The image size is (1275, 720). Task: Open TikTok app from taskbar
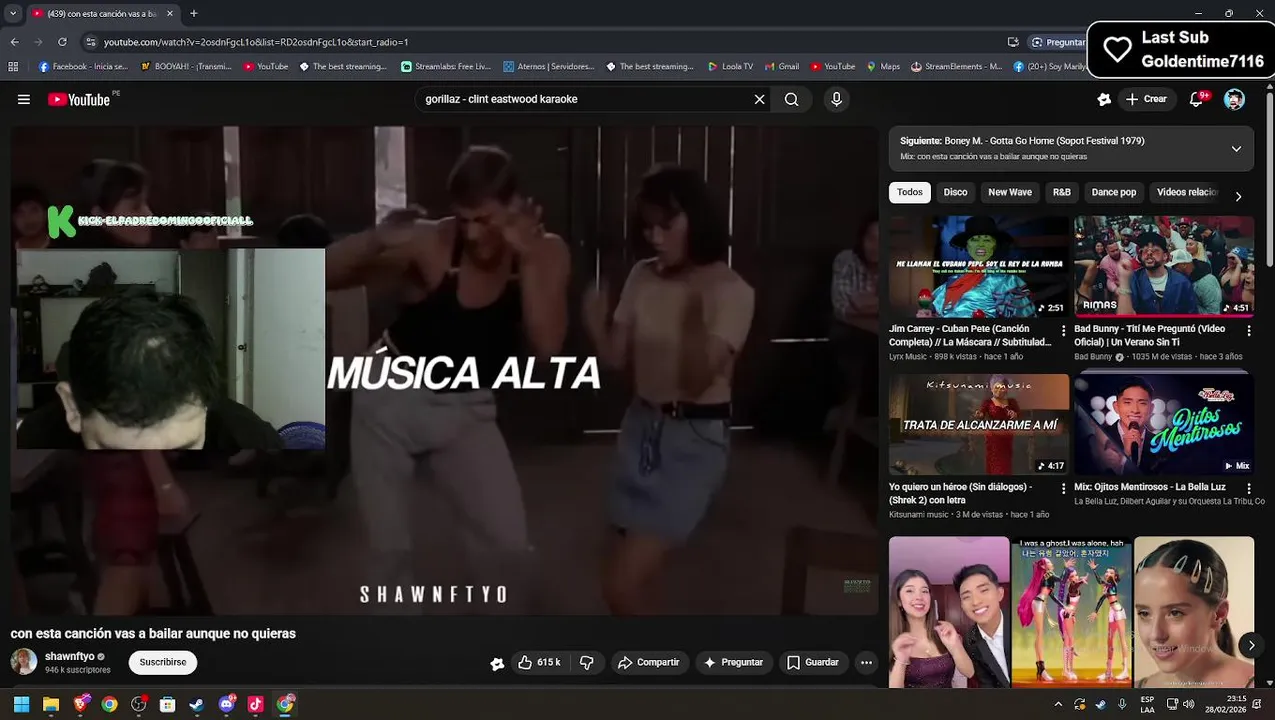coord(255,704)
